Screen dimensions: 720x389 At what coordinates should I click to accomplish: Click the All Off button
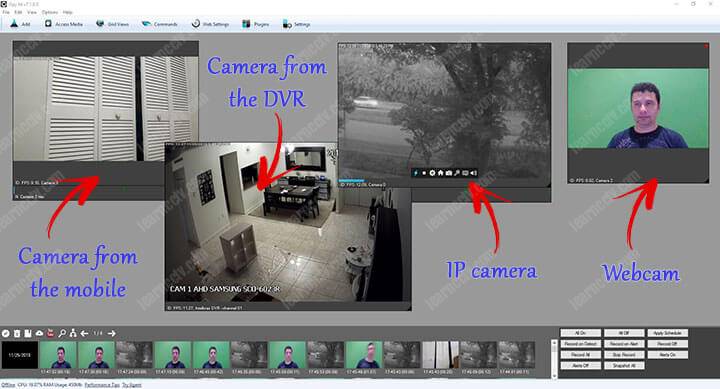point(624,333)
